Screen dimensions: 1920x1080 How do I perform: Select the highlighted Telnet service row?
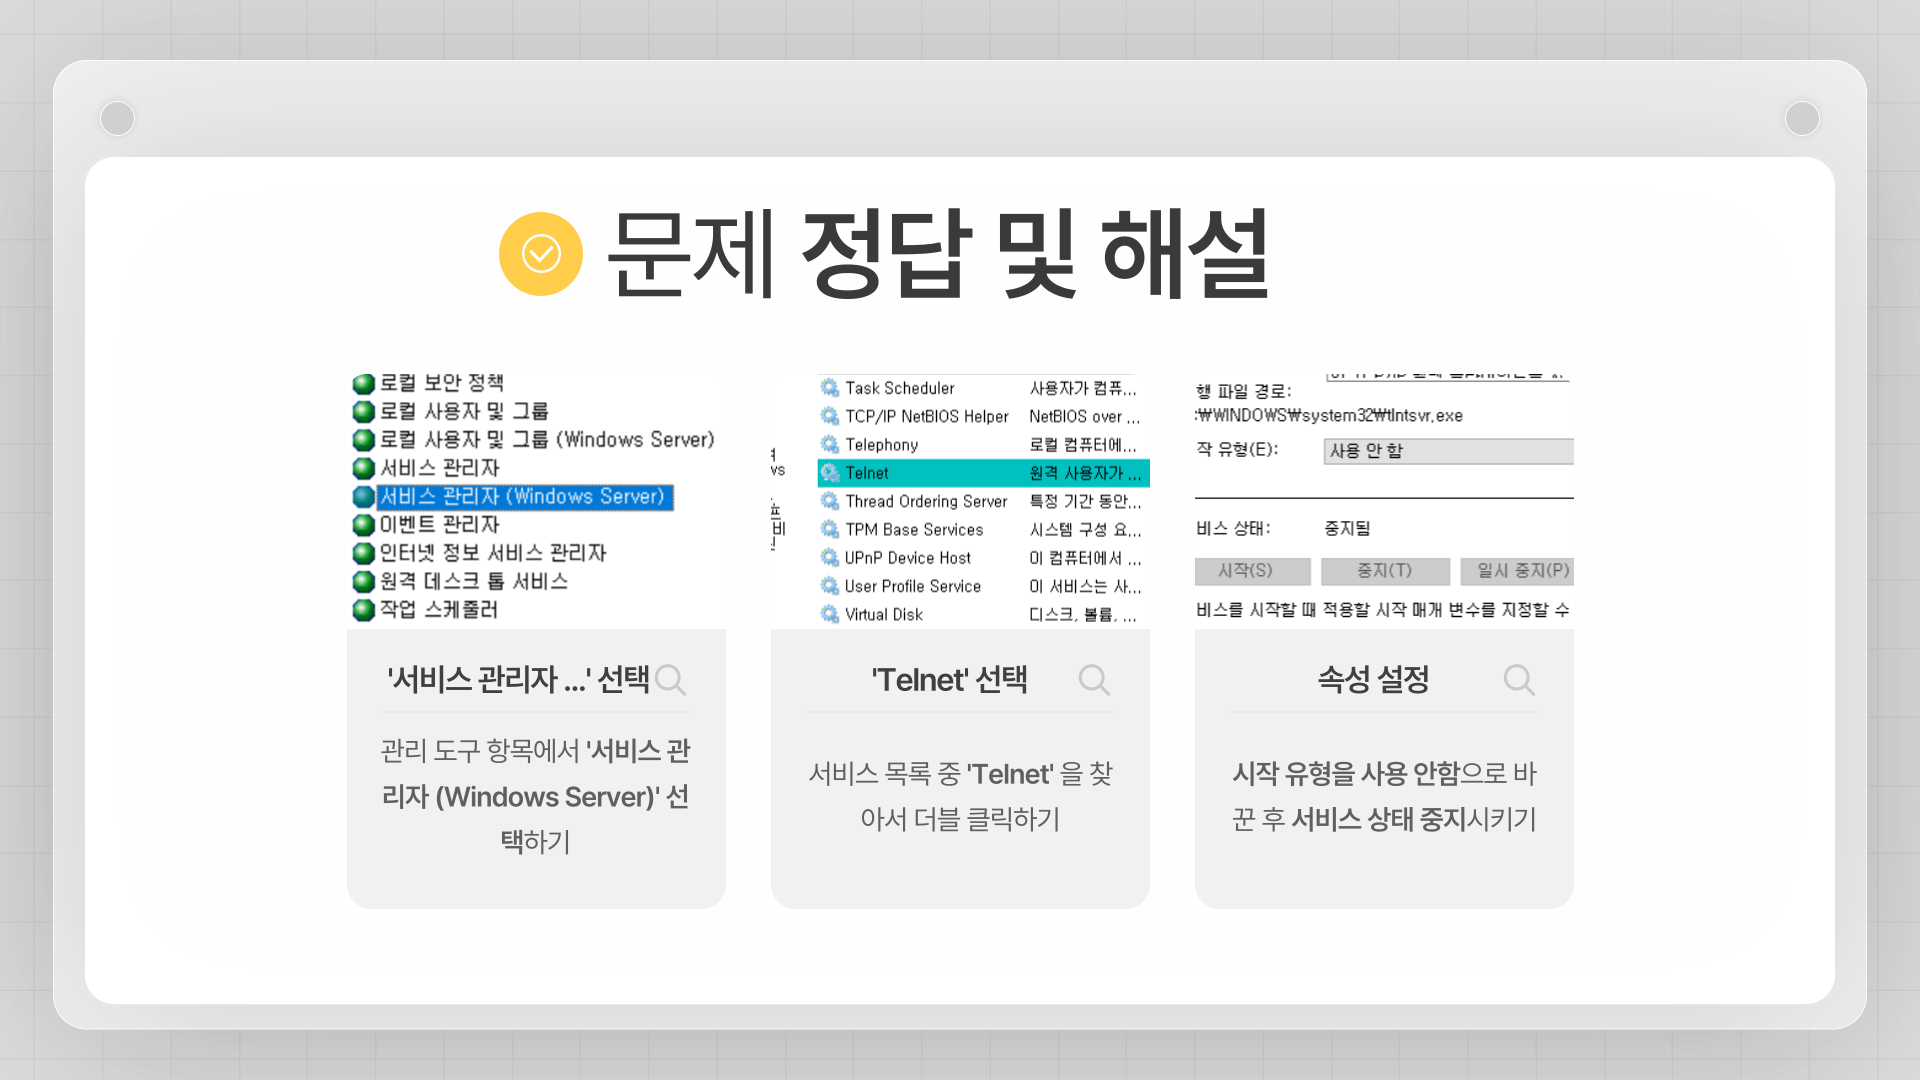pos(983,473)
